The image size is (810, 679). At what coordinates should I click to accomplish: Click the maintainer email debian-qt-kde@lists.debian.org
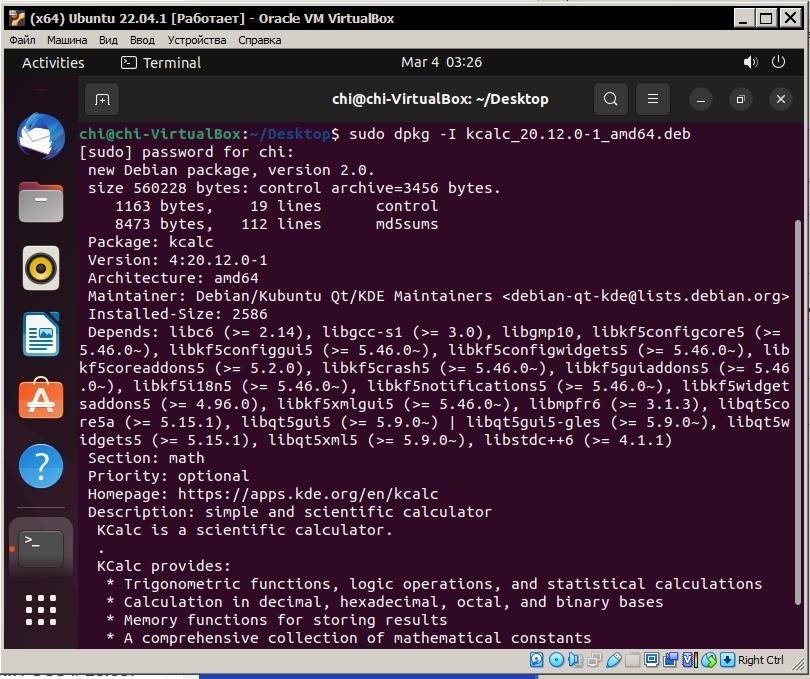coord(646,296)
